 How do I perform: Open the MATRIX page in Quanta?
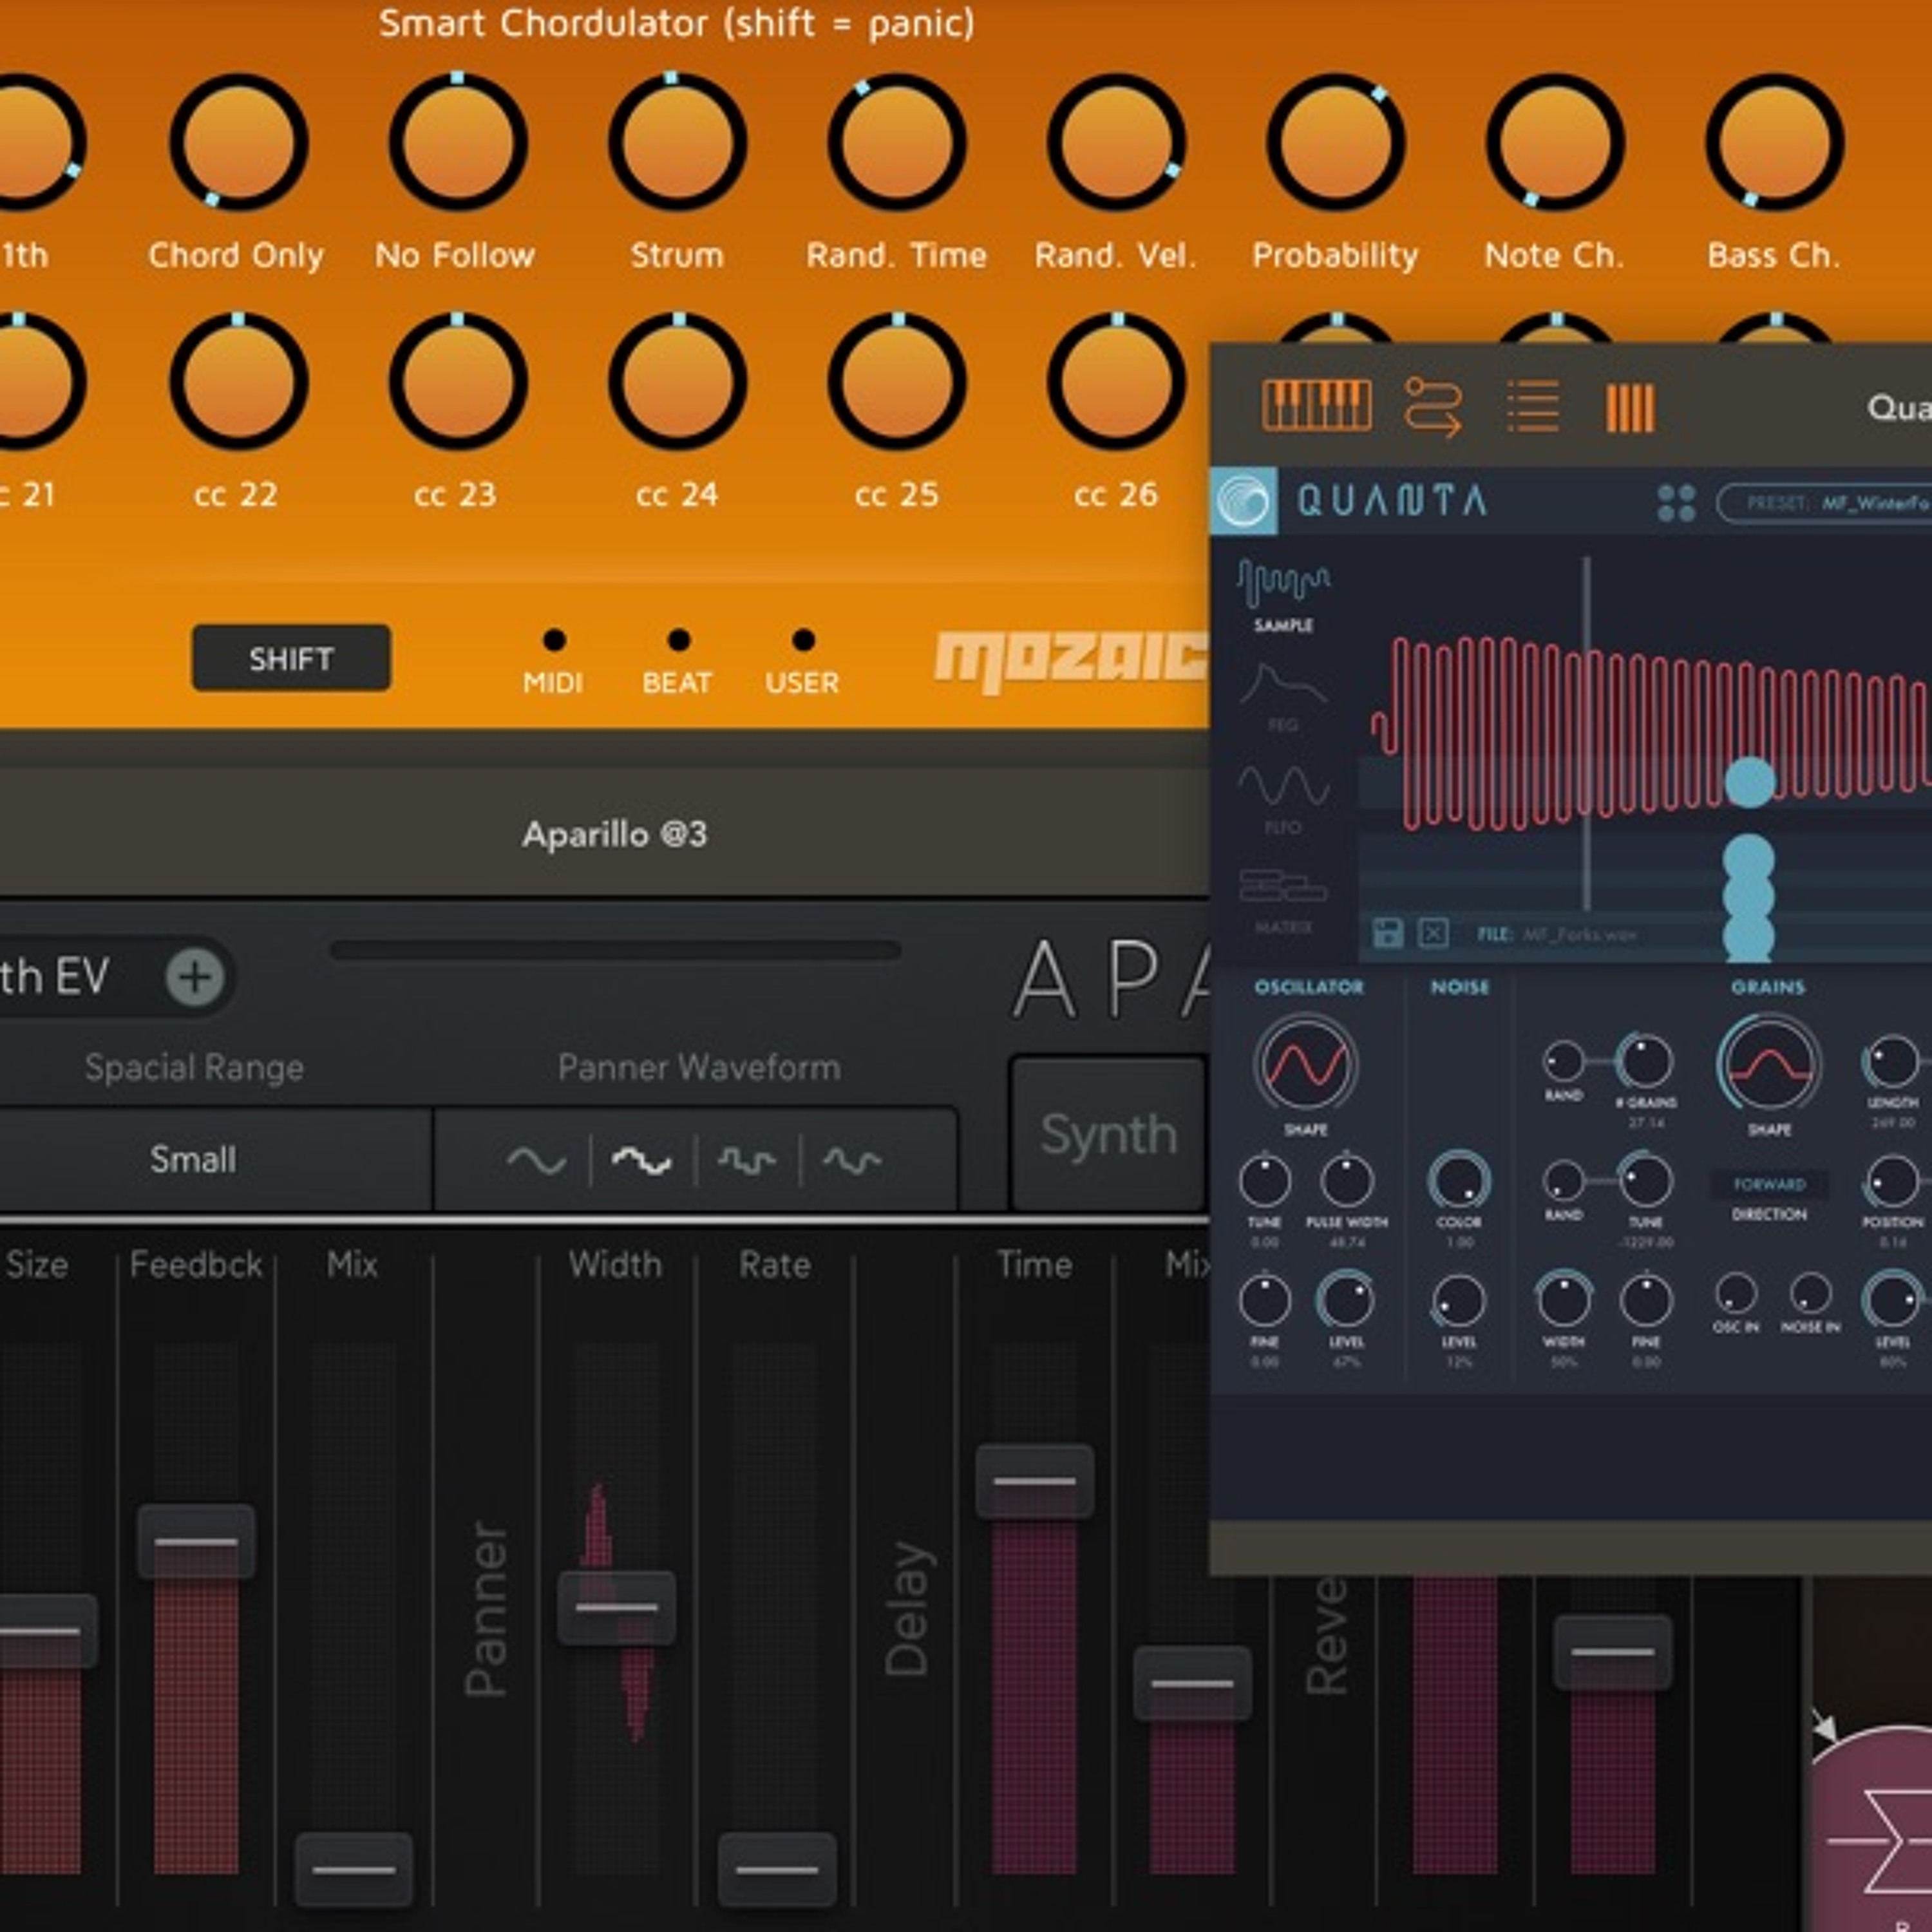[1283, 901]
